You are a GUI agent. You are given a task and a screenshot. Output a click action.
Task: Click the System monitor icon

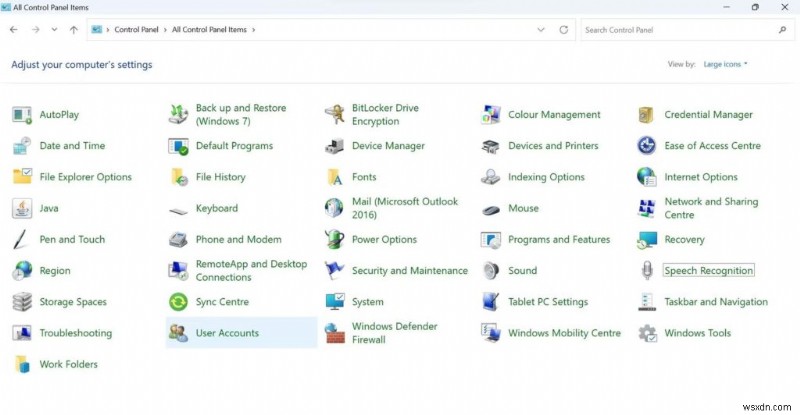[335, 302]
